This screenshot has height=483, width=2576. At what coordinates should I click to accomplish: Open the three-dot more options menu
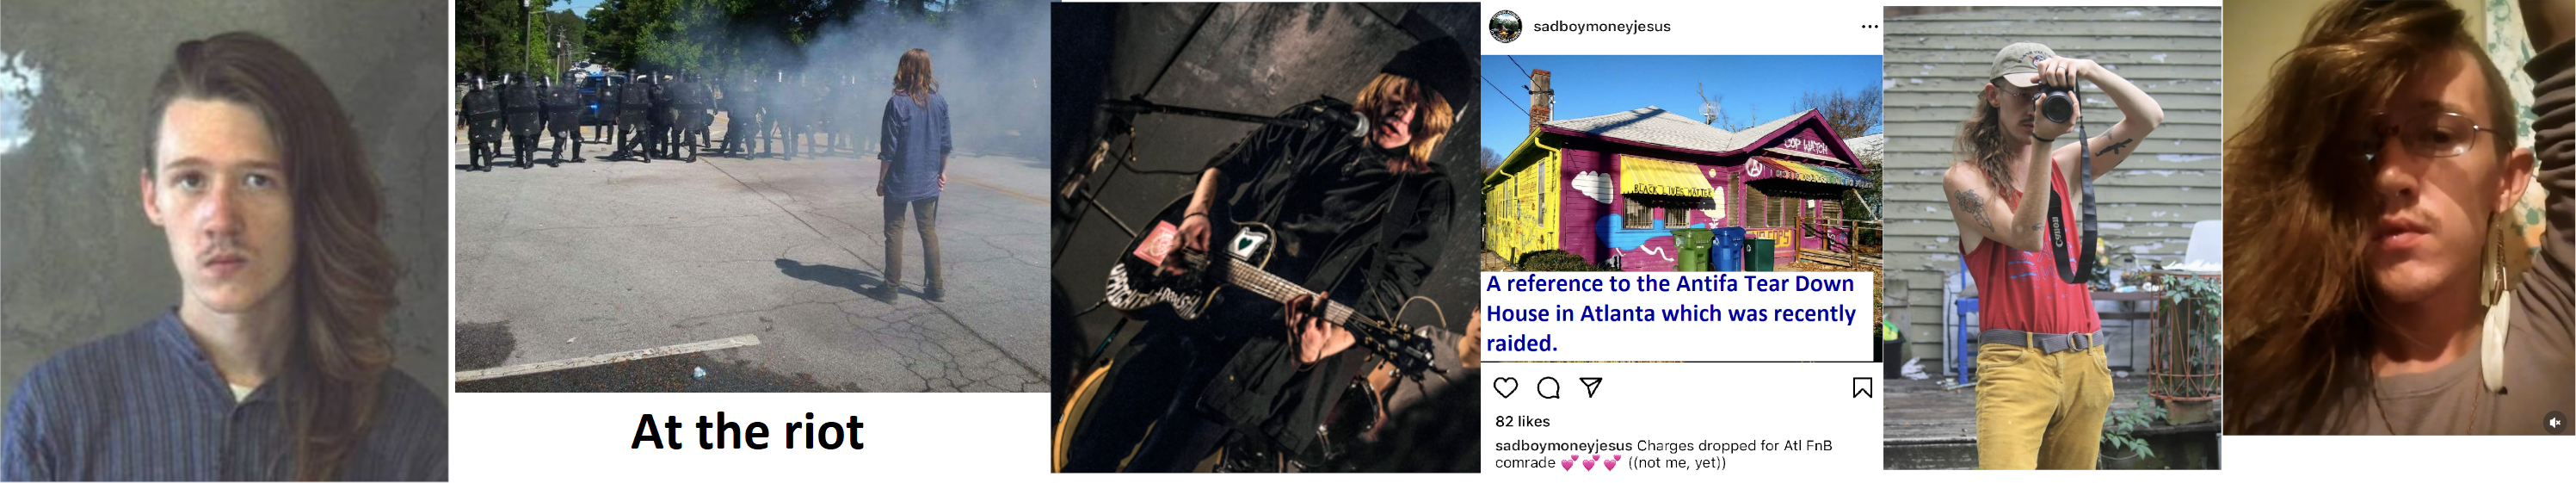coord(1869,27)
